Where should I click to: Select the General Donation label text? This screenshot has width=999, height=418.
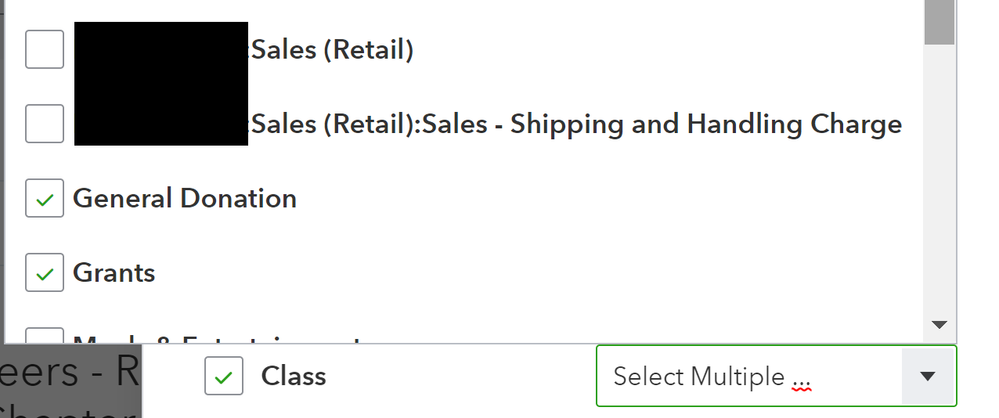pyautogui.click(x=185, y=198)
